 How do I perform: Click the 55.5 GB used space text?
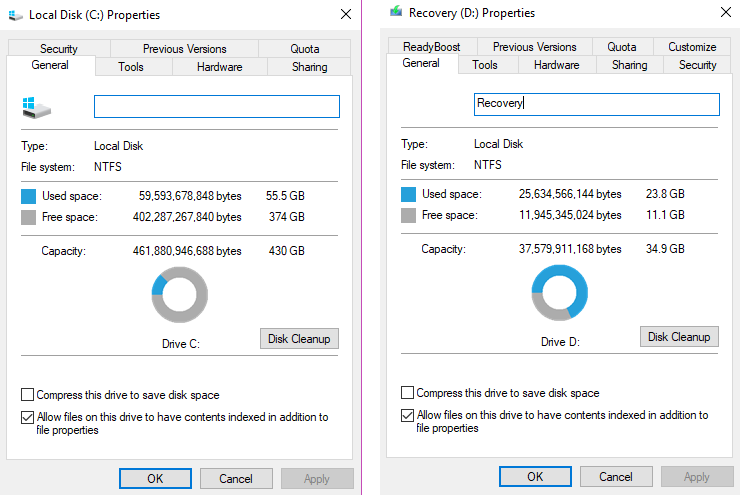click(285, 196)
